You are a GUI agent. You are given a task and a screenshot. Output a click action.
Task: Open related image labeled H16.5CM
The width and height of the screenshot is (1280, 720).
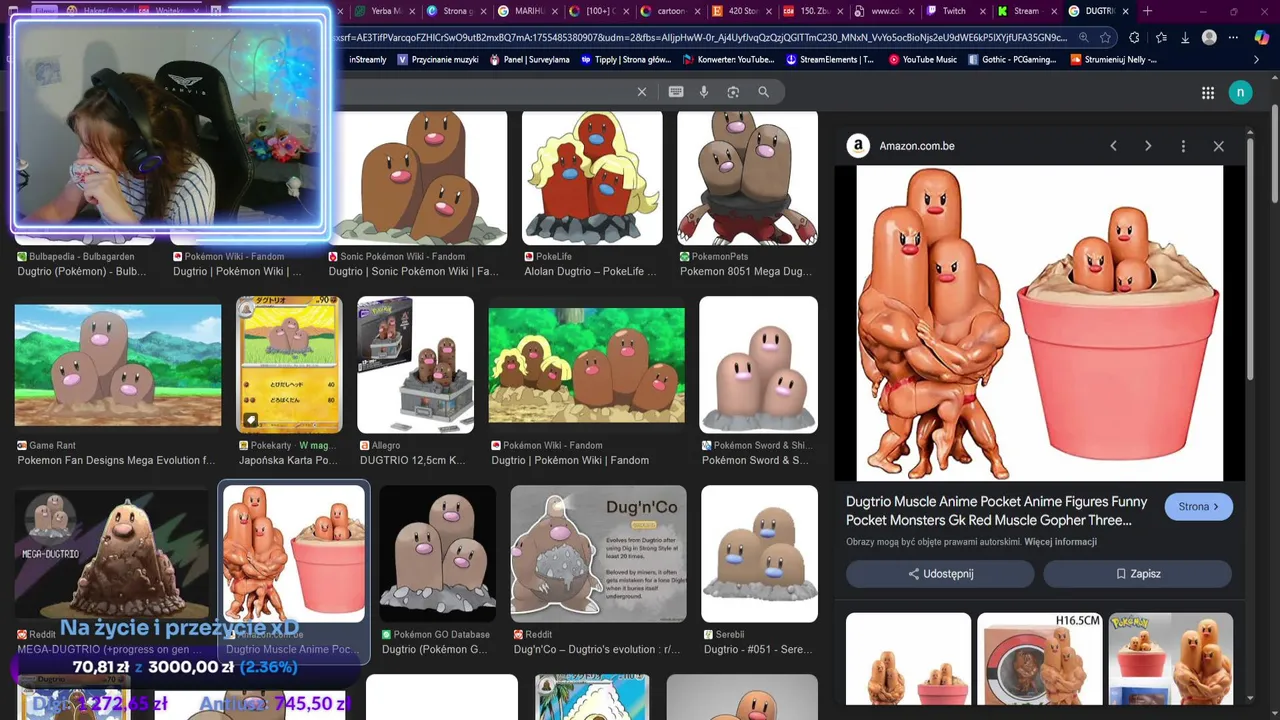coord(1039,659)
